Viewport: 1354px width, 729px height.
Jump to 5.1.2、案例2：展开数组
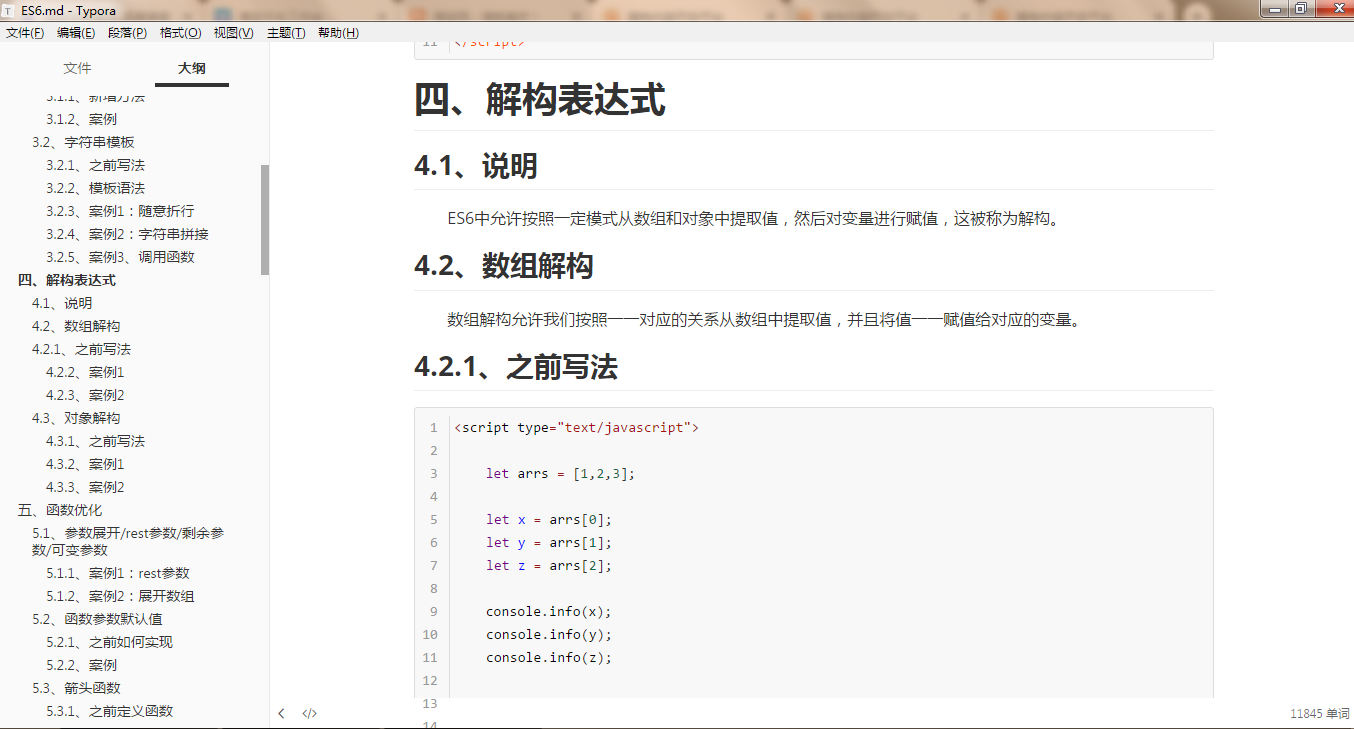pos(120,596)
